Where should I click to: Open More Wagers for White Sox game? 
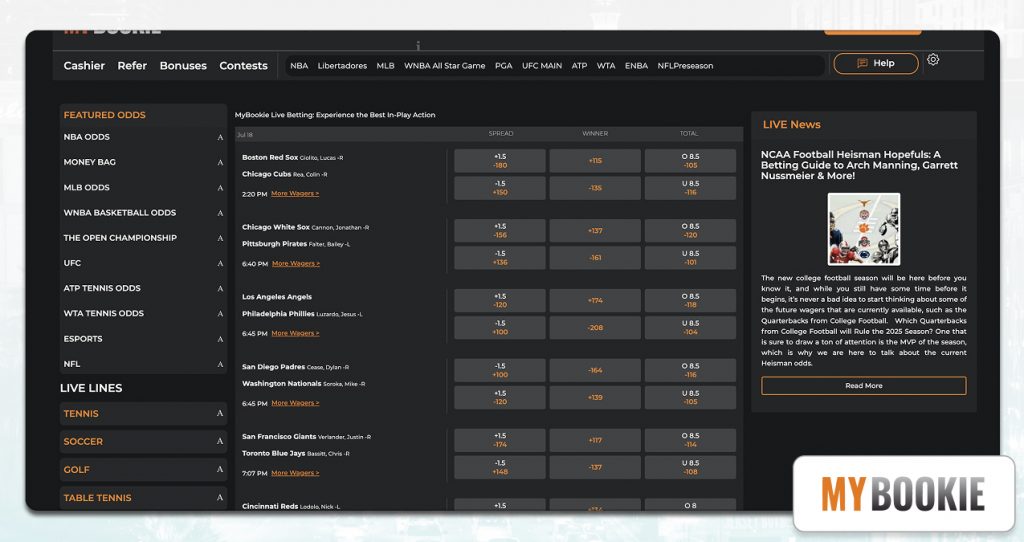click(296, 264)
